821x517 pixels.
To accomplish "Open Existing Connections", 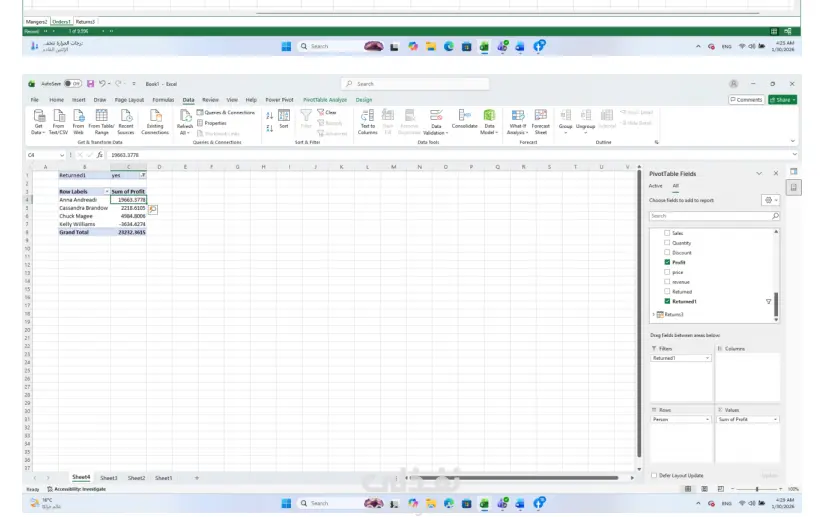I will (x=155, y=122).
